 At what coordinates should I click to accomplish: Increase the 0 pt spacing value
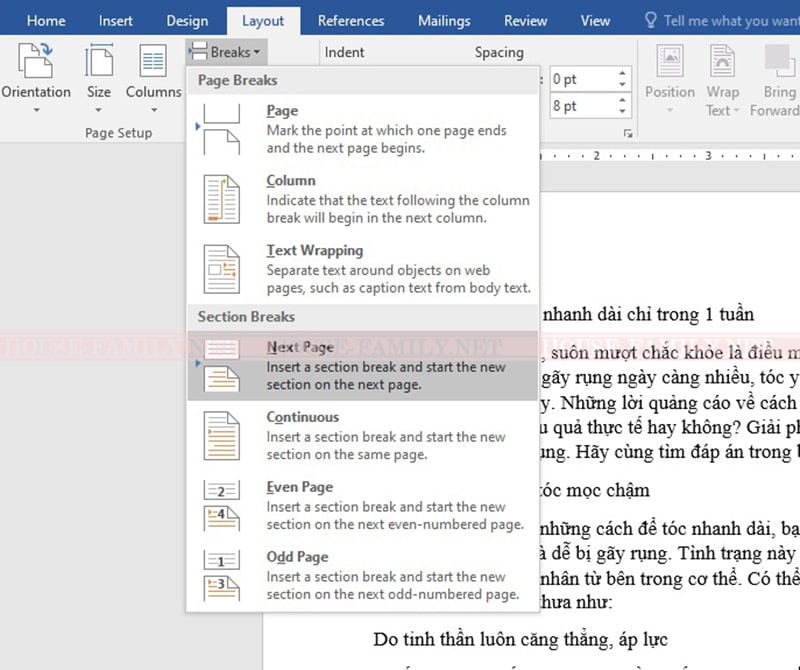pos(622,73)
